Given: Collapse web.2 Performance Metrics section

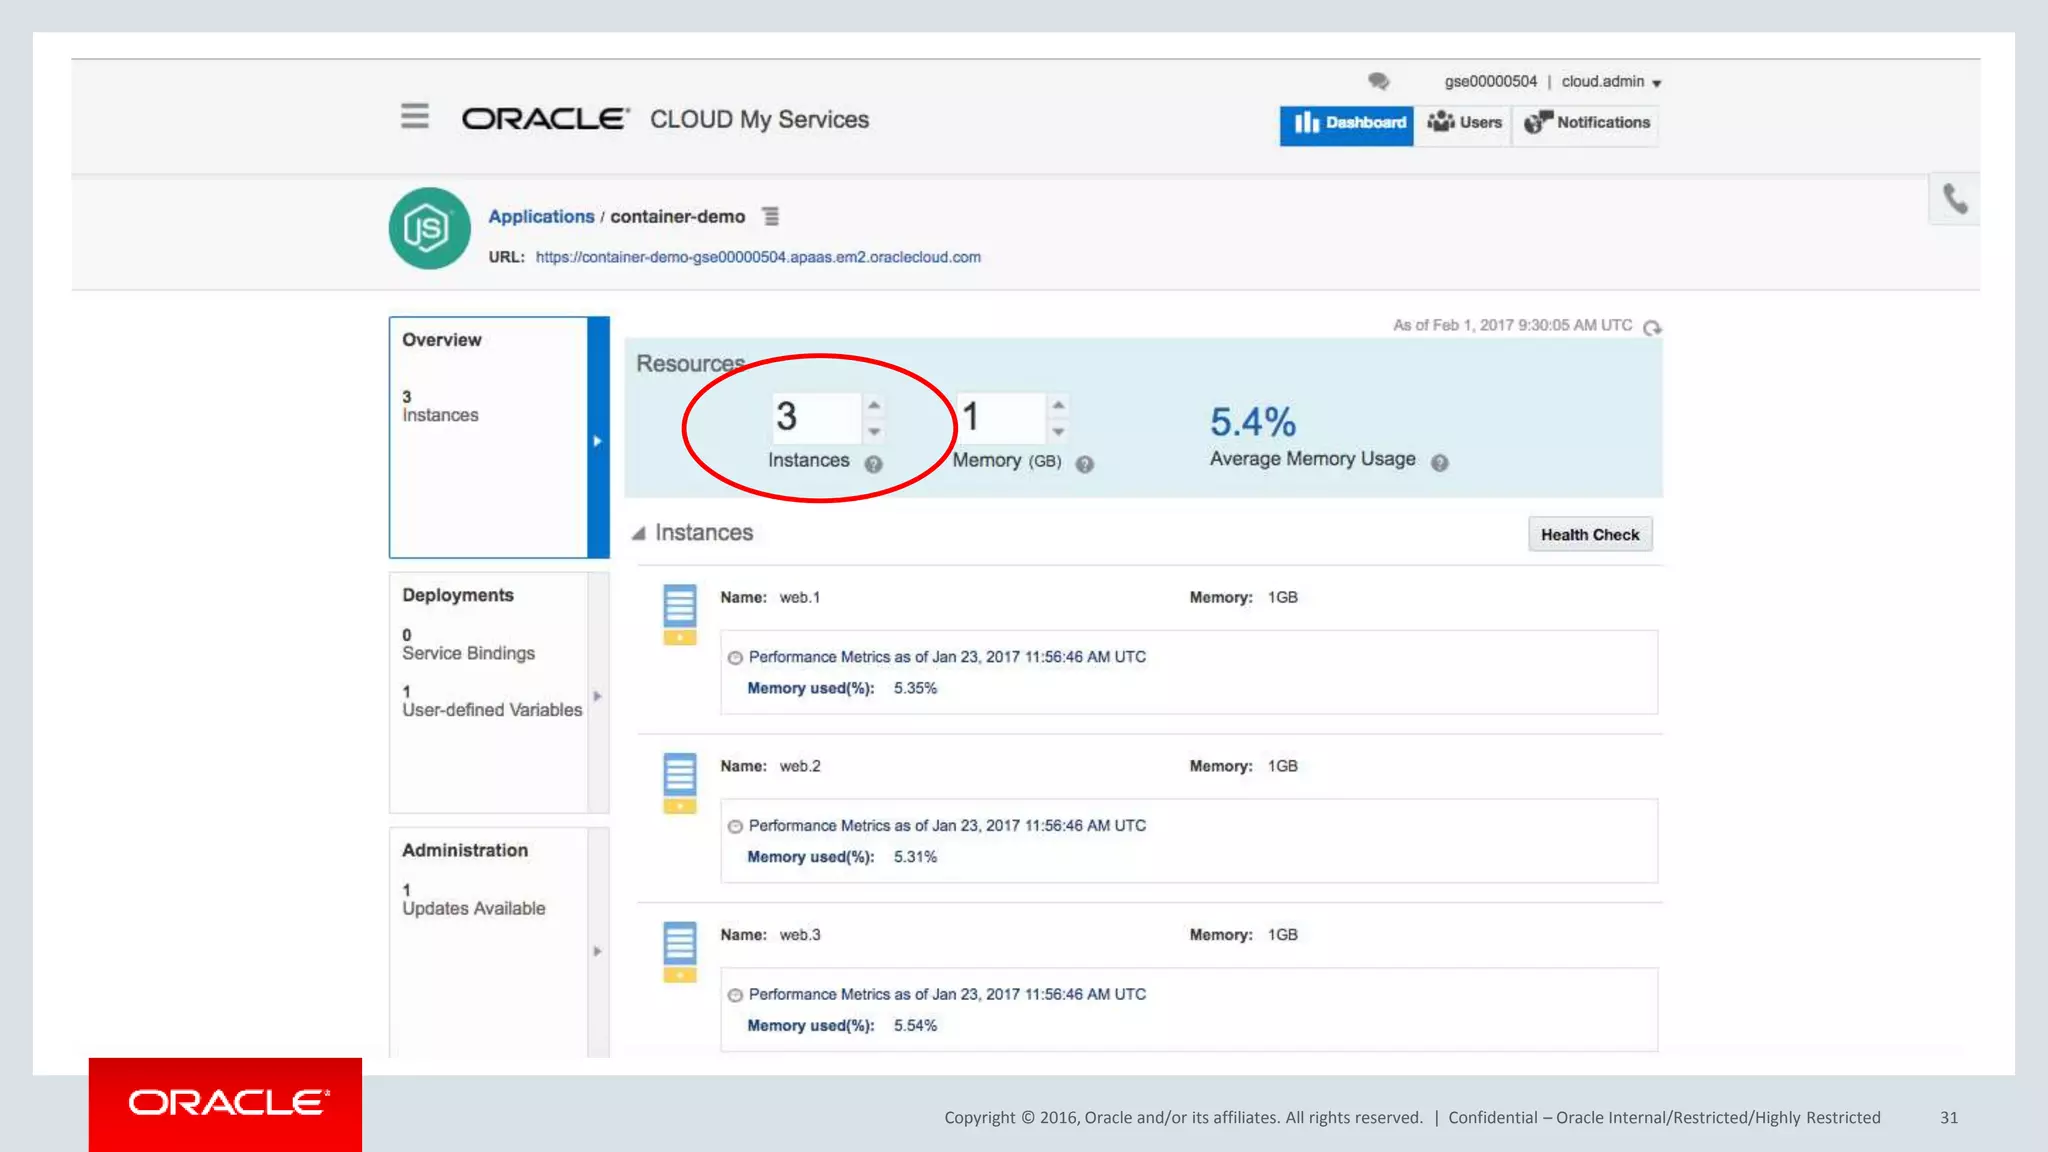Looking at the screenshot, I should [735, 827].
